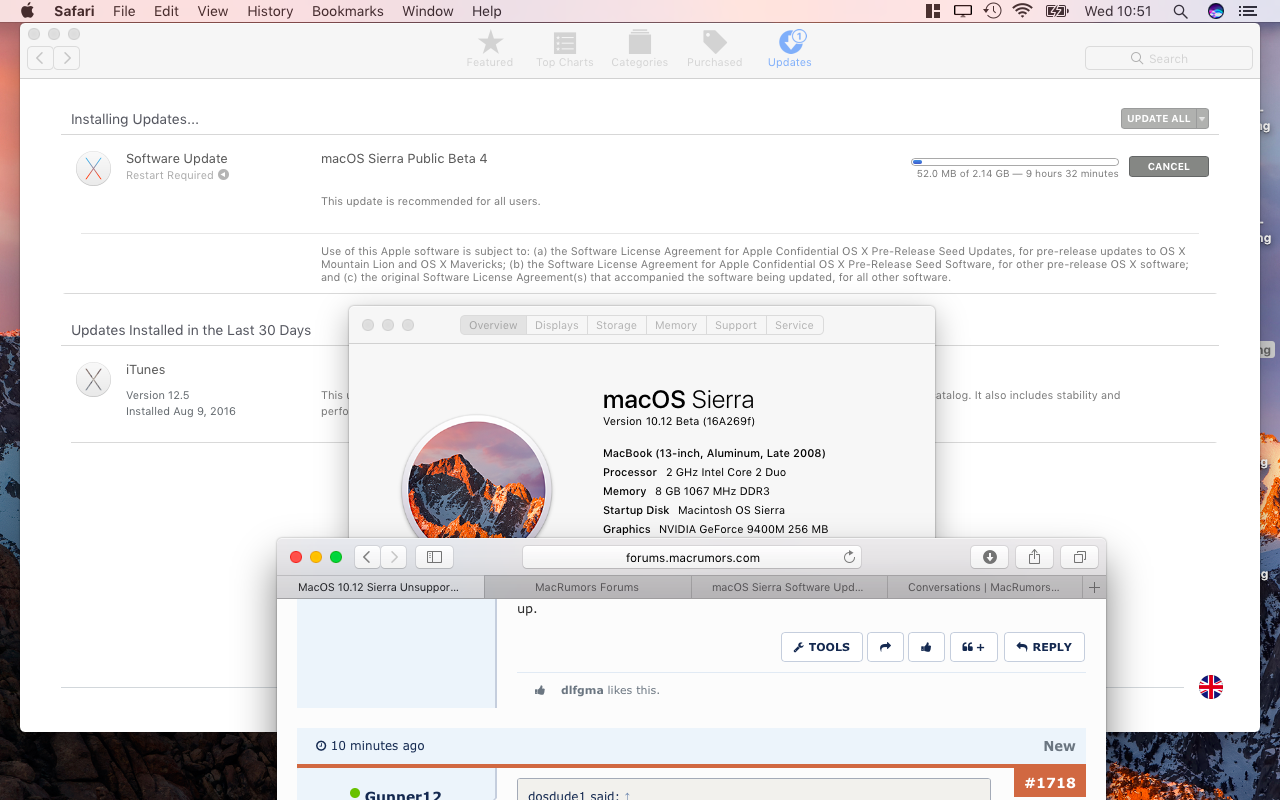Open the Safari share button
The height and width of the screenshot is (800, 1280).
click(1034, 557)
